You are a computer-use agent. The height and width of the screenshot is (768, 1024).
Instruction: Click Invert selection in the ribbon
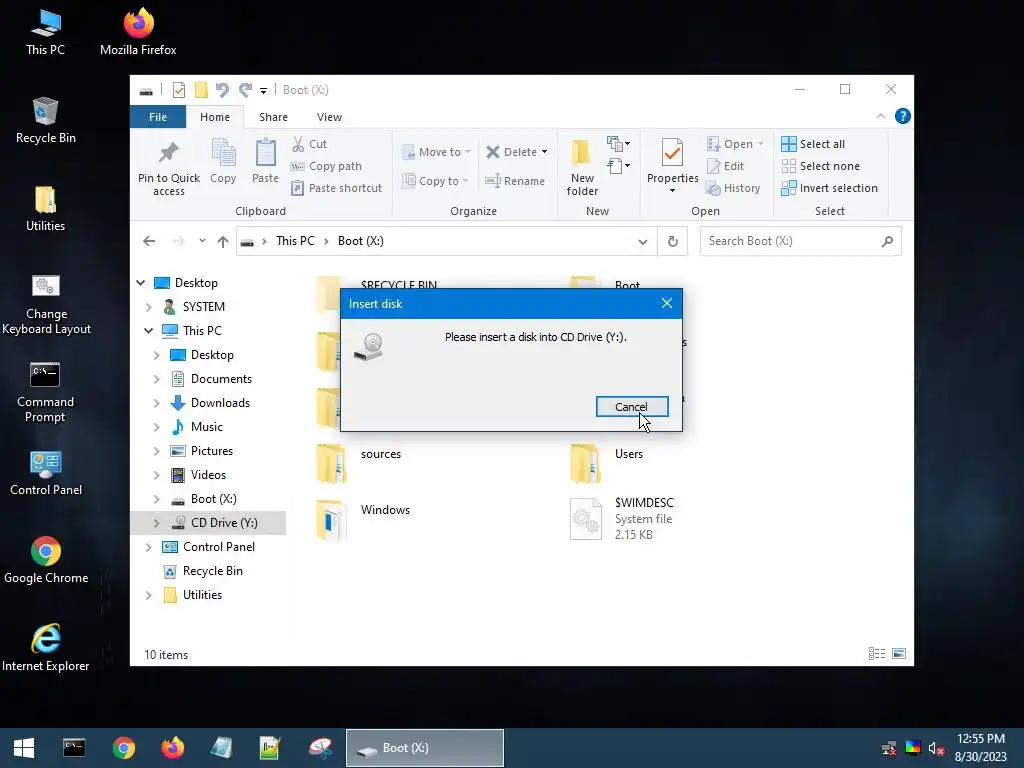click(x=829, y=188)
